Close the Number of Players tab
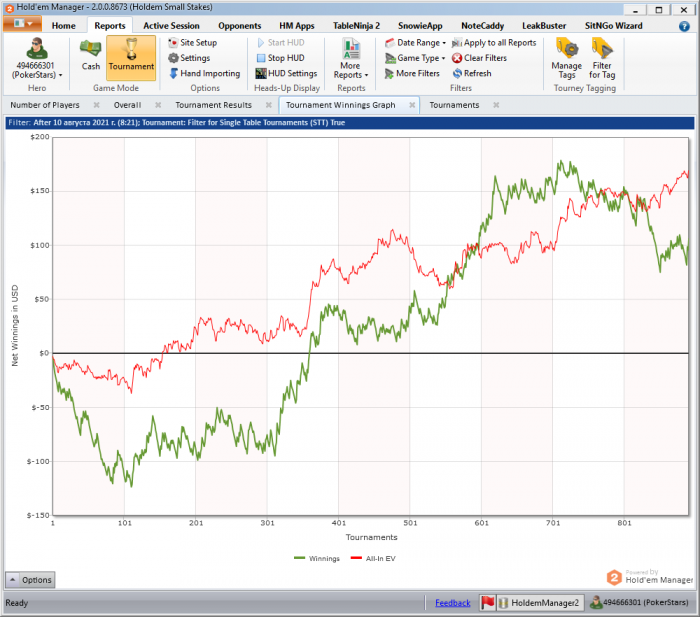This screenshot has width=700, height=617. [x=96, y=105]
